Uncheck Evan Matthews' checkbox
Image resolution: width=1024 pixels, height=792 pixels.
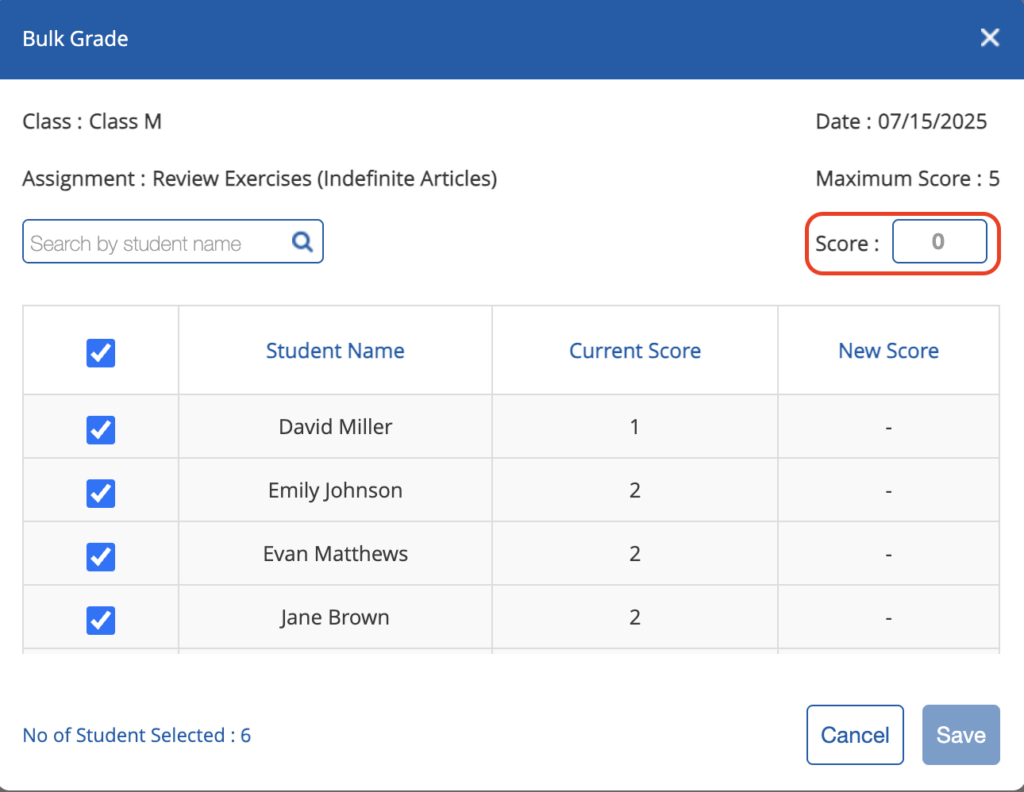(x=101, y=556)
